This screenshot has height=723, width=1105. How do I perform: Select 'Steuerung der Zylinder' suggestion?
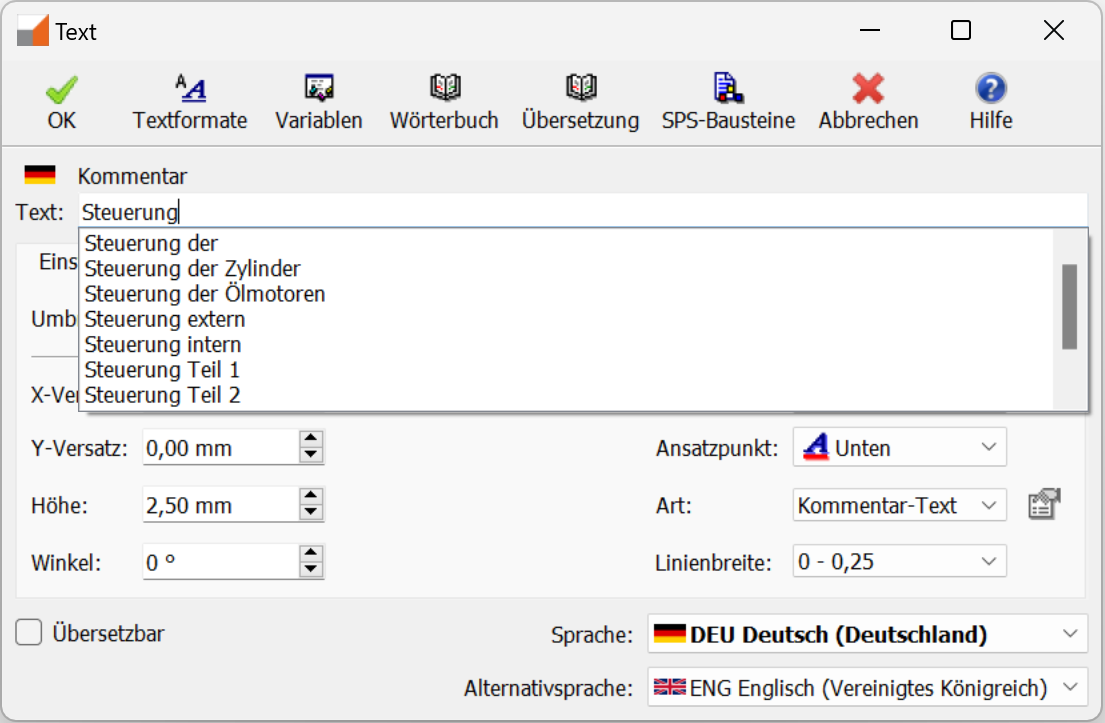tap(192, 269)
